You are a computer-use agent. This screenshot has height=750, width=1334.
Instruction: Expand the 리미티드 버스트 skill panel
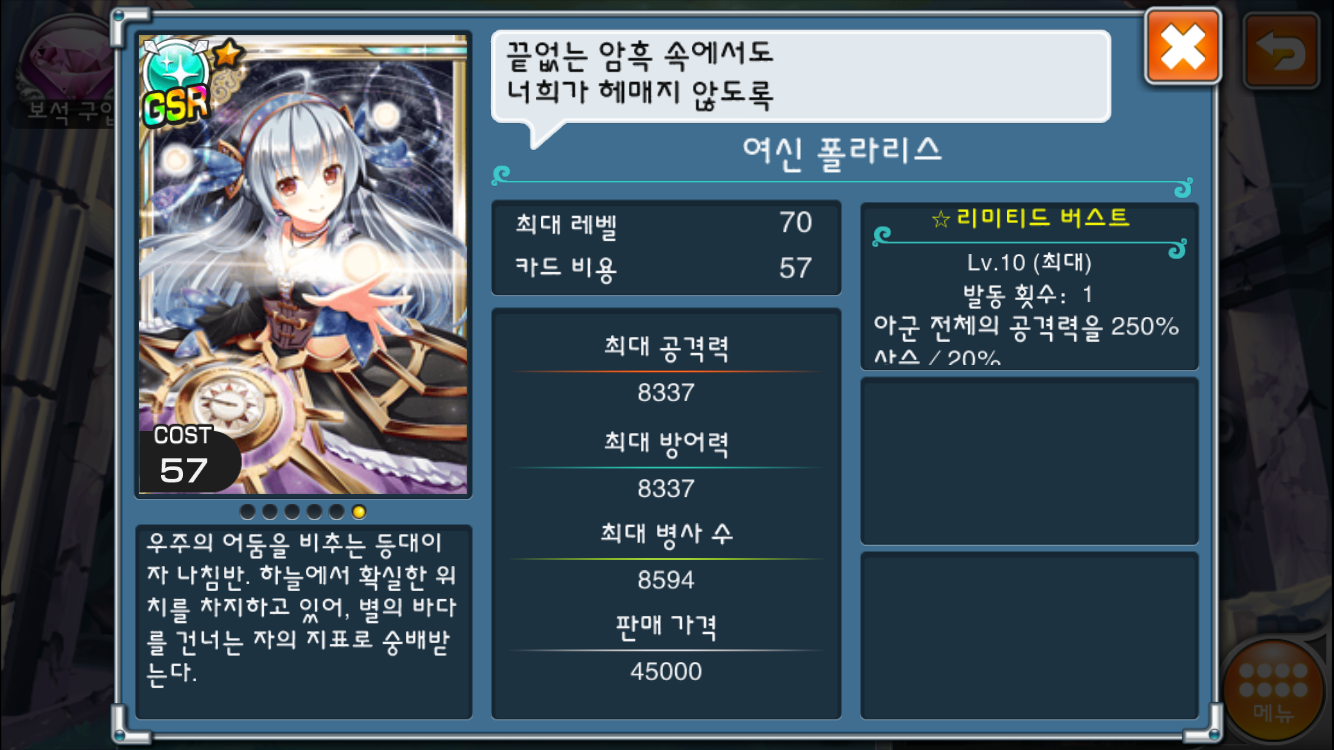(x=1029, y=286)
